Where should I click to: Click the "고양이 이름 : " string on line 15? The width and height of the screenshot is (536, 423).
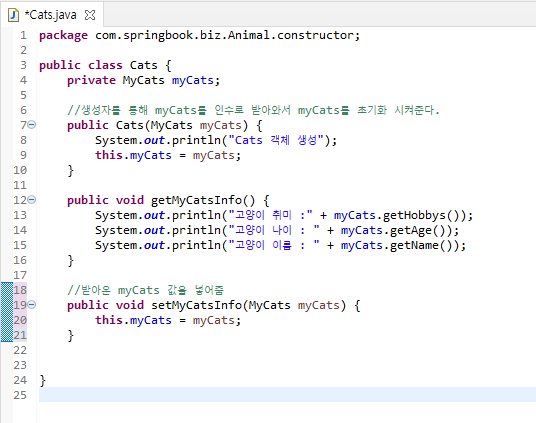tap(274, 246)
